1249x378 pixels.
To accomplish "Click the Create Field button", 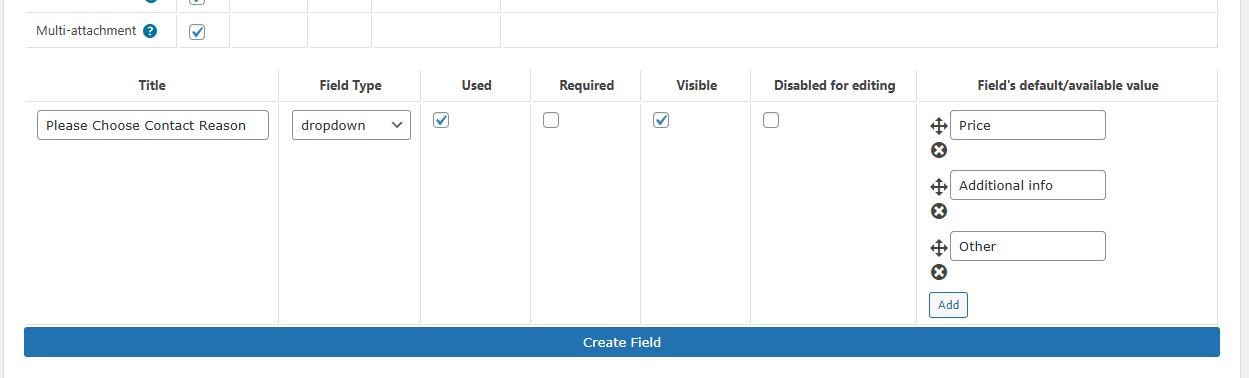I will click(x=622, y=342).
